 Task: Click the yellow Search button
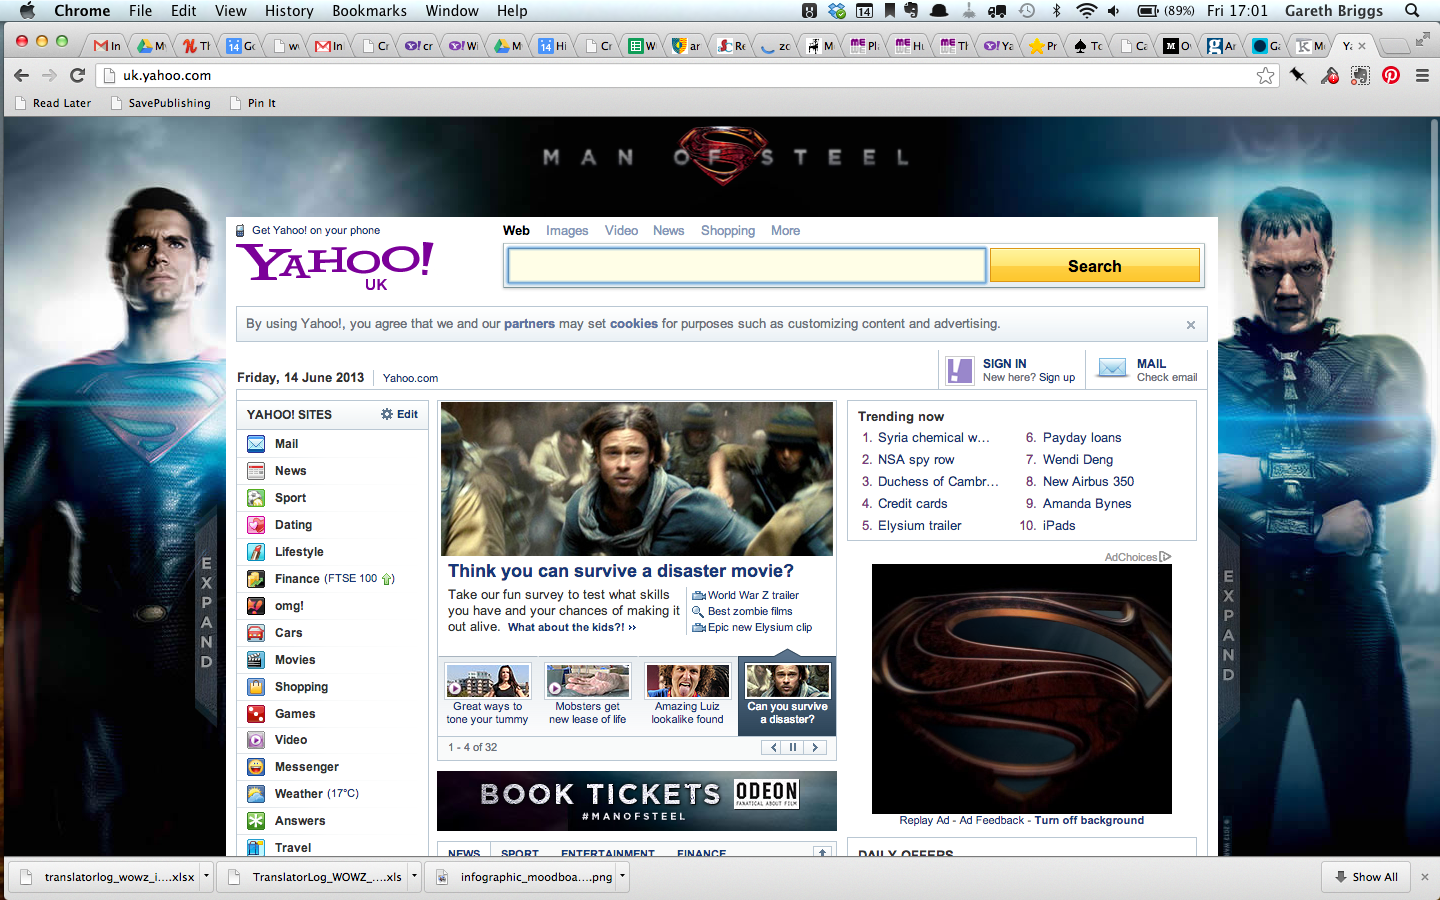click(1094, 266)
